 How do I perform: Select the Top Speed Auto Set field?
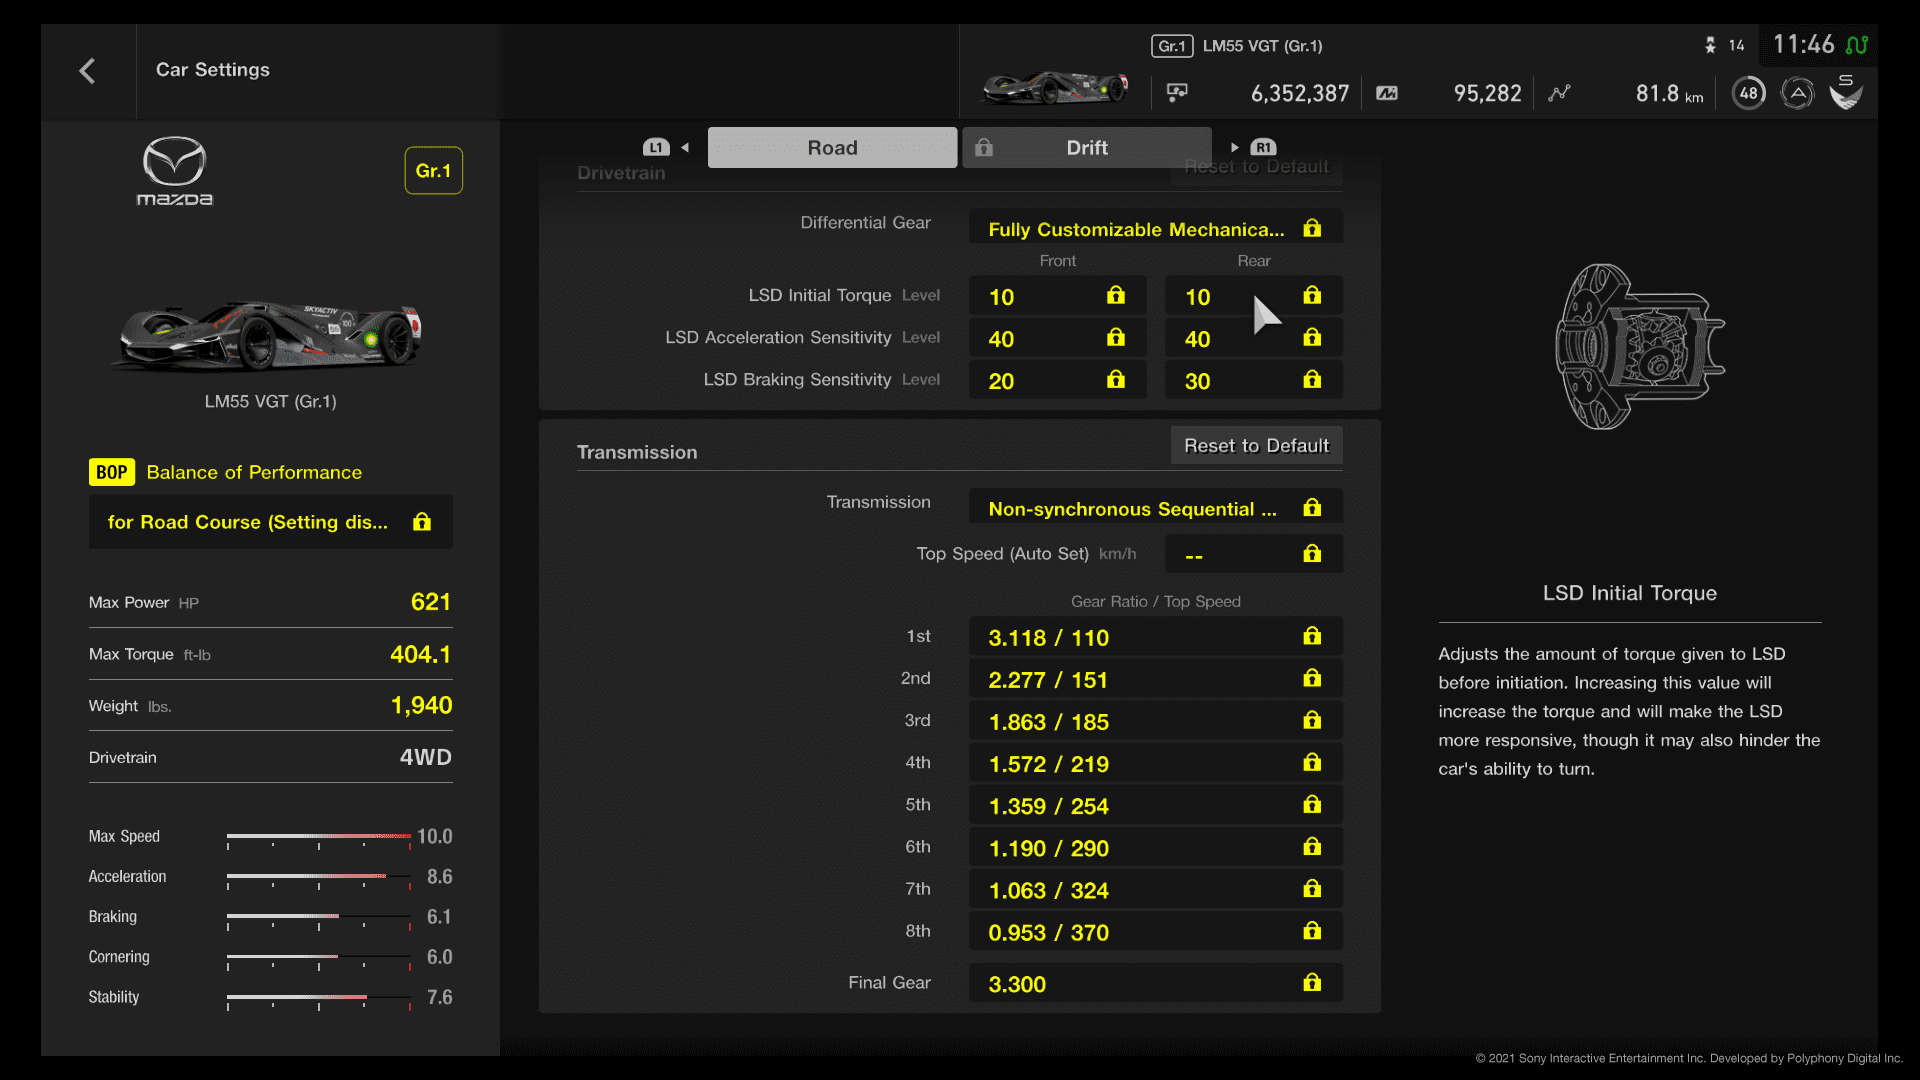point(1253,554)
